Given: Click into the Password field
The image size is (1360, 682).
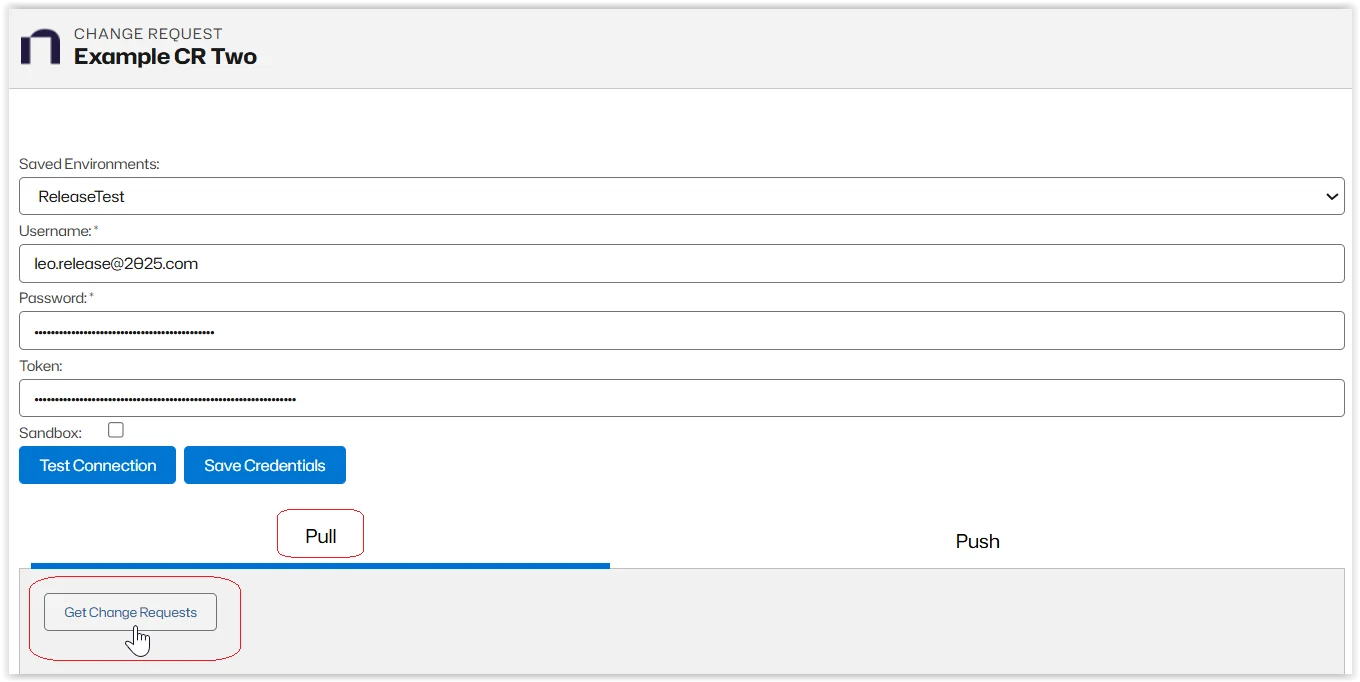Looking at the screenshot, I should tap(680, 331).
